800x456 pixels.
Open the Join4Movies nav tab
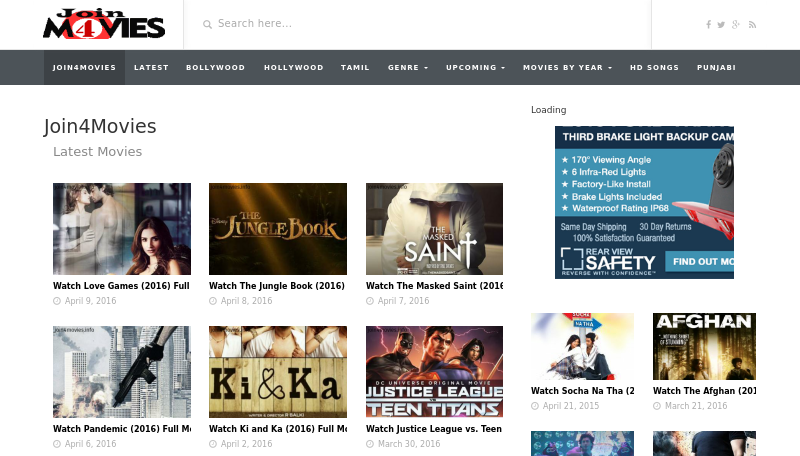click(x=84, y=67)
